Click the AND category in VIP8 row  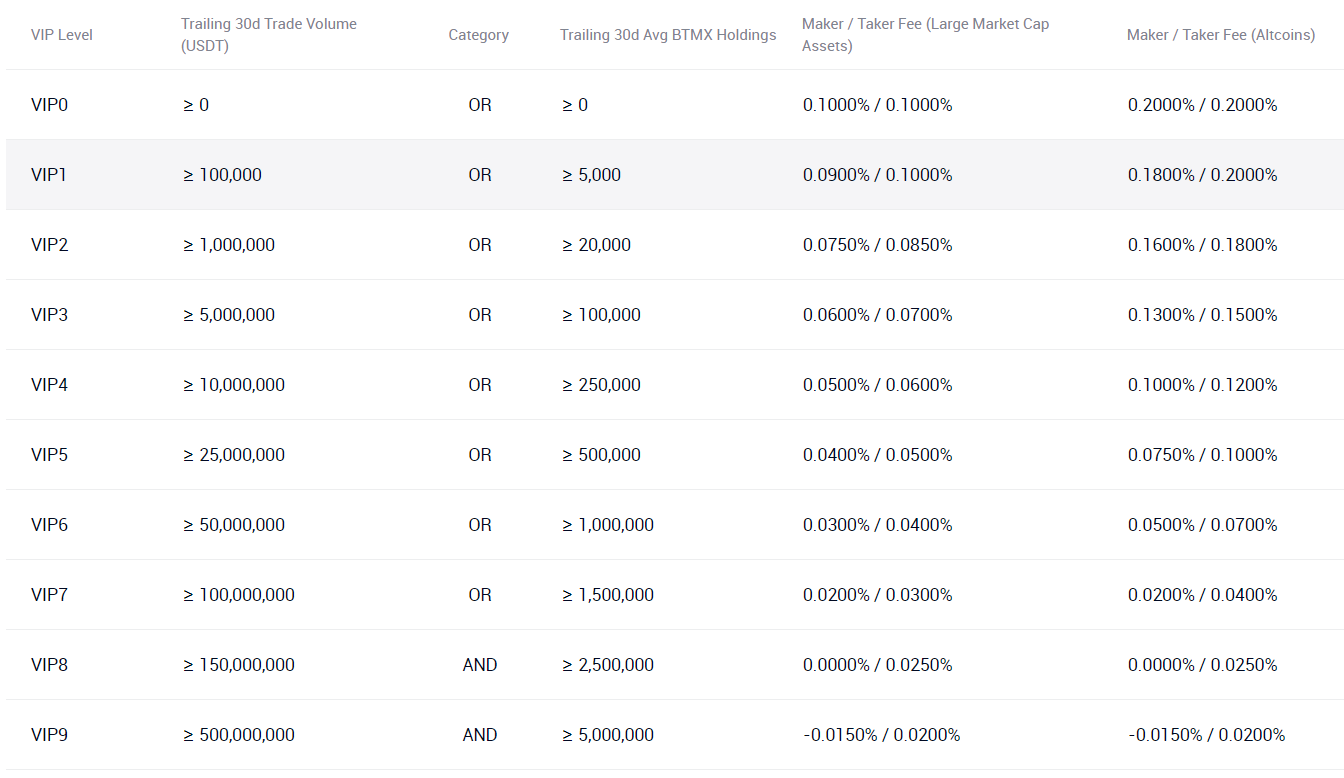click(480, 665)
